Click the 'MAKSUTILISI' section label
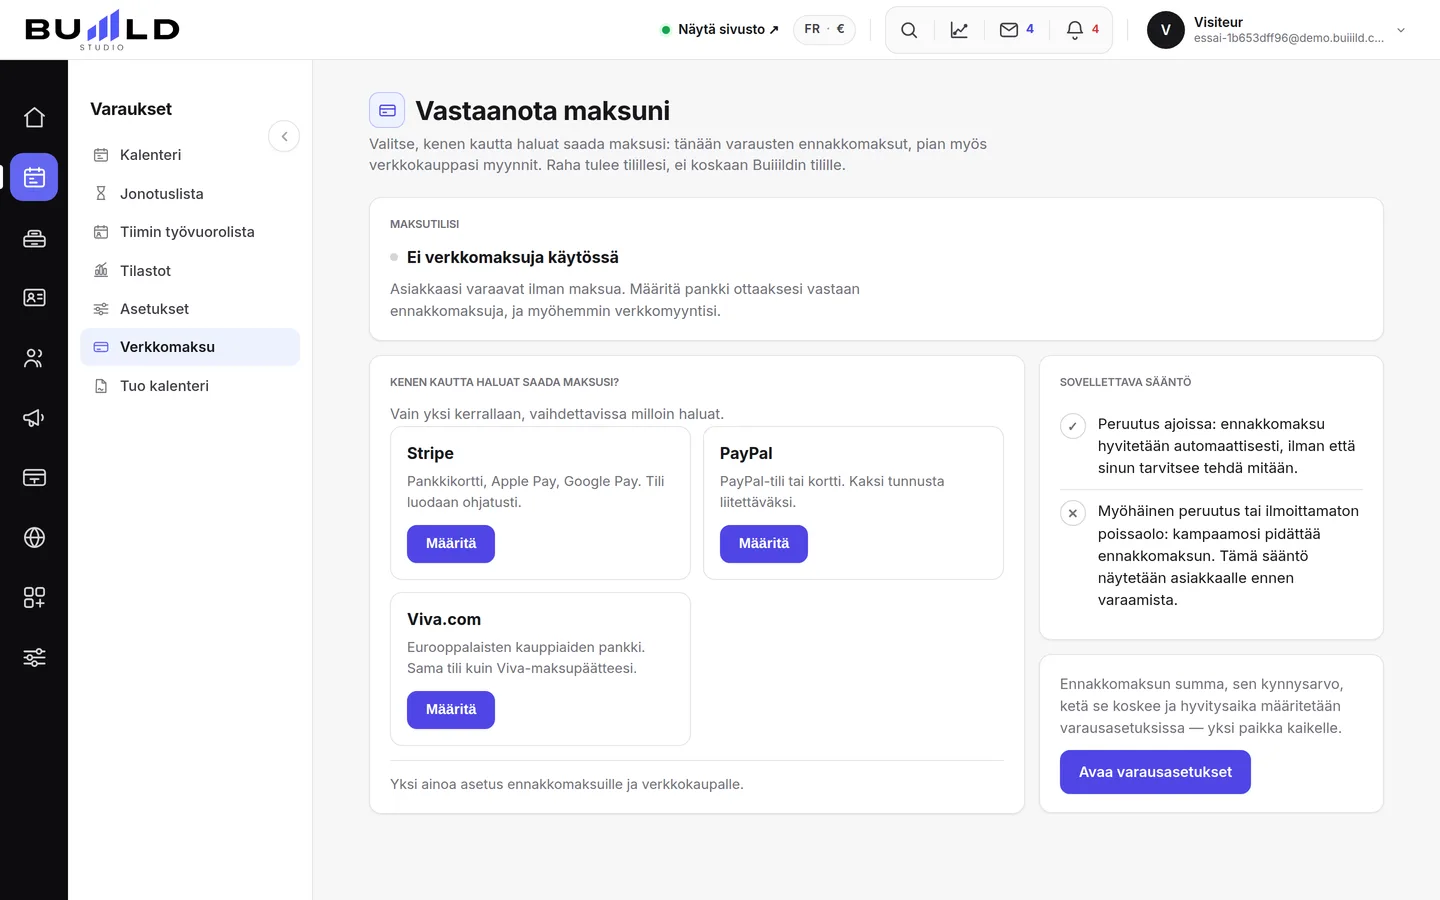 pyautogui.click(x=425, y=224)
